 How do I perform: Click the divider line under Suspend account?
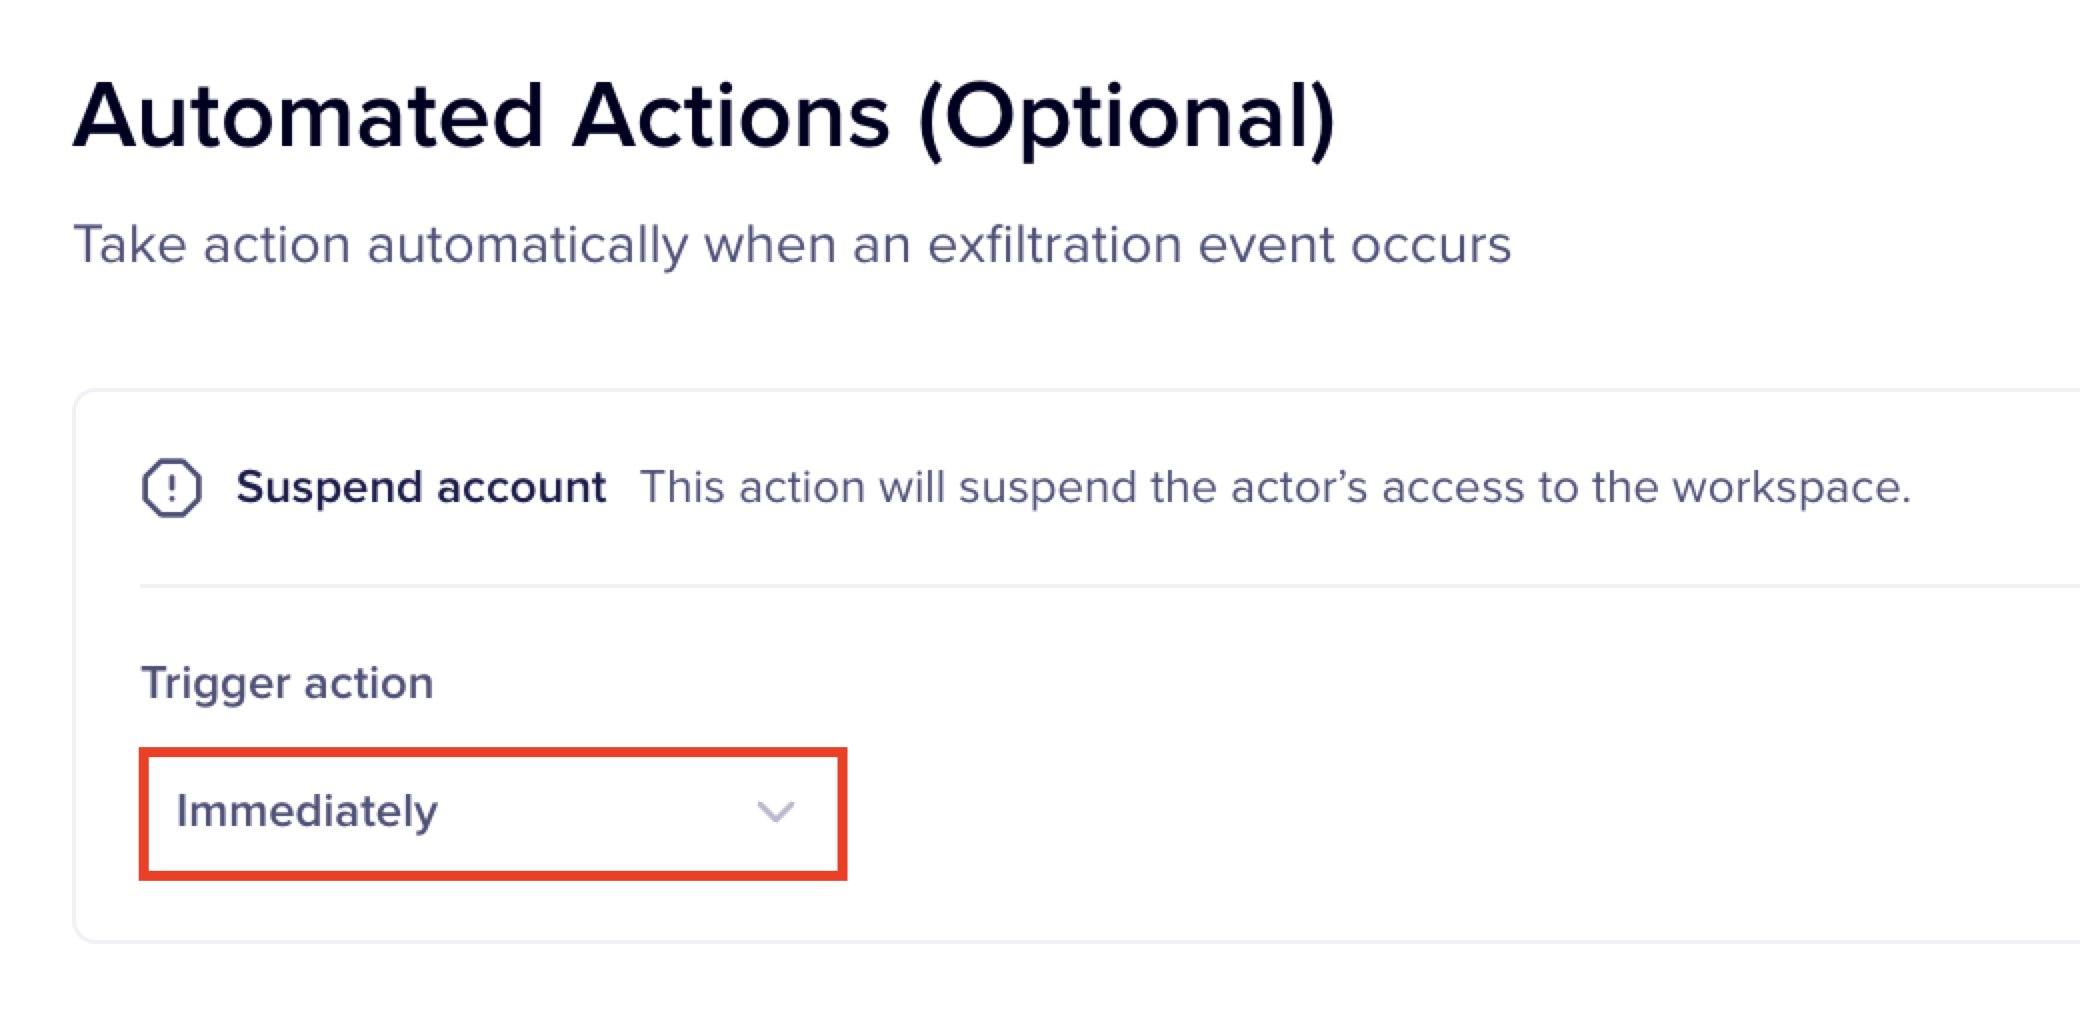tap(1100, 585)
